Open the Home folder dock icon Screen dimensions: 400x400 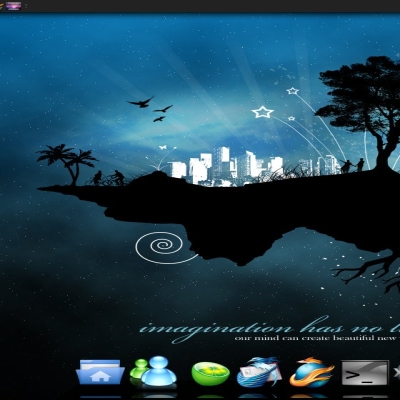[x=100, y=372]
